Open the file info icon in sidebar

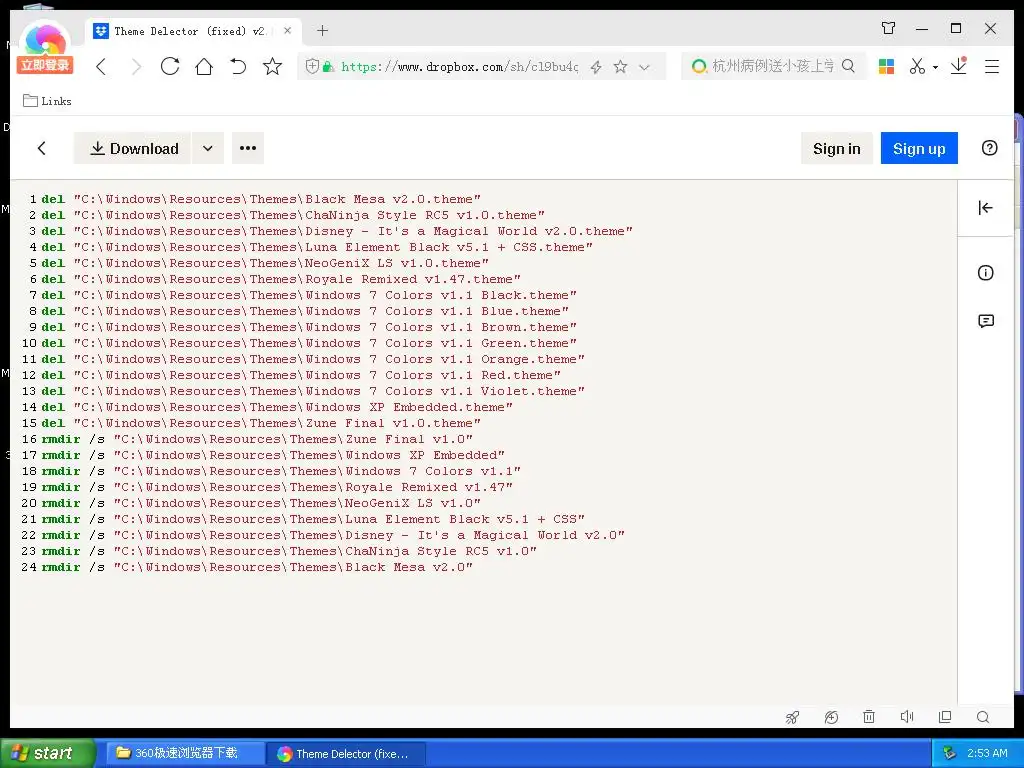(985, 272)
